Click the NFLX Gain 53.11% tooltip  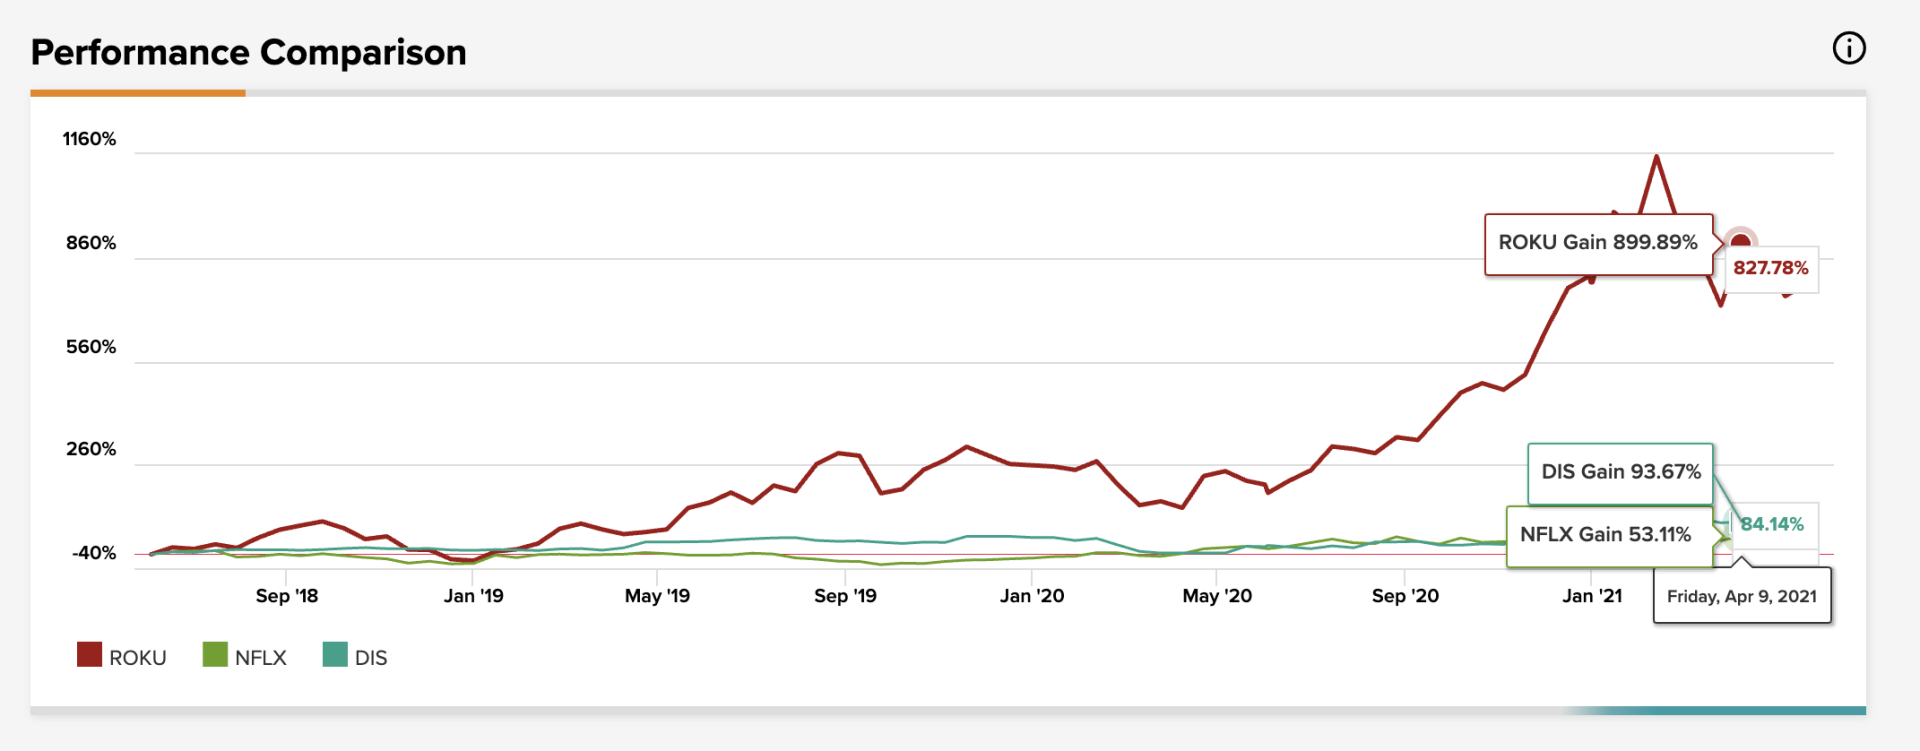point(1605,535)
